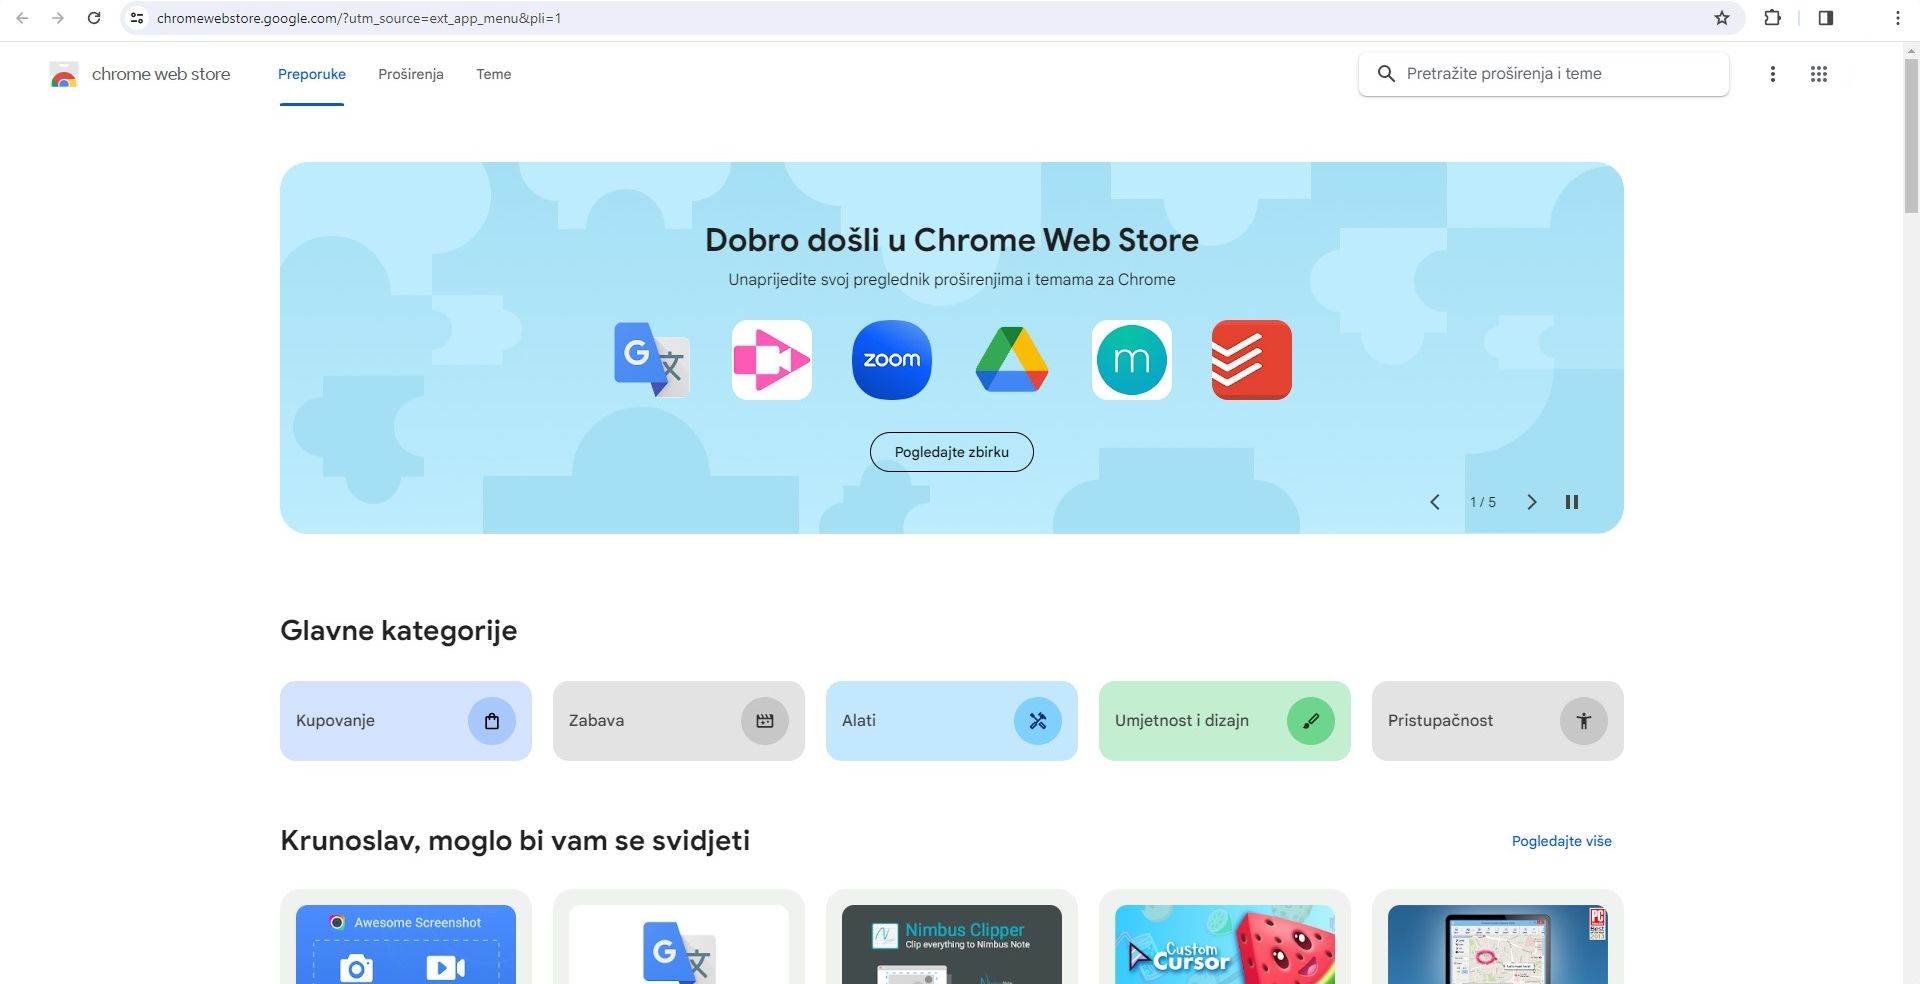Click the browser forward arrow

coord(58,18)
